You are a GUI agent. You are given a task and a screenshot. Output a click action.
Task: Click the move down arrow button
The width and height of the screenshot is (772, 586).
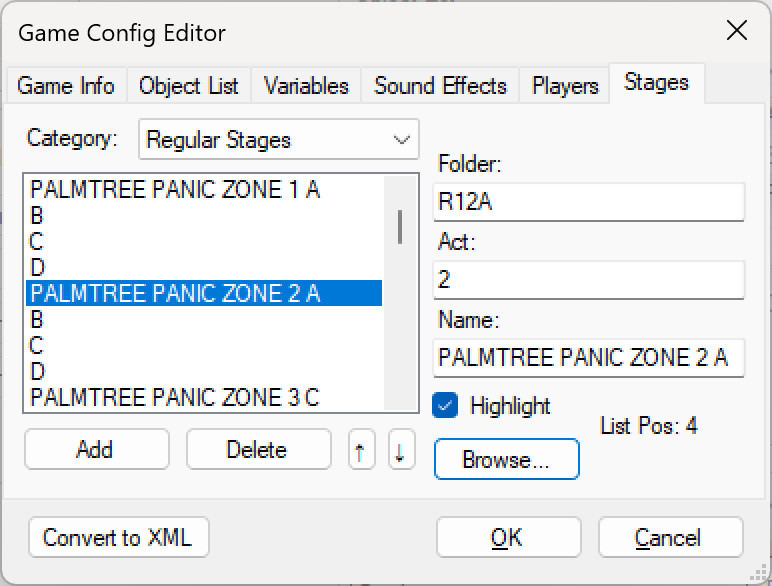point(400,450)
